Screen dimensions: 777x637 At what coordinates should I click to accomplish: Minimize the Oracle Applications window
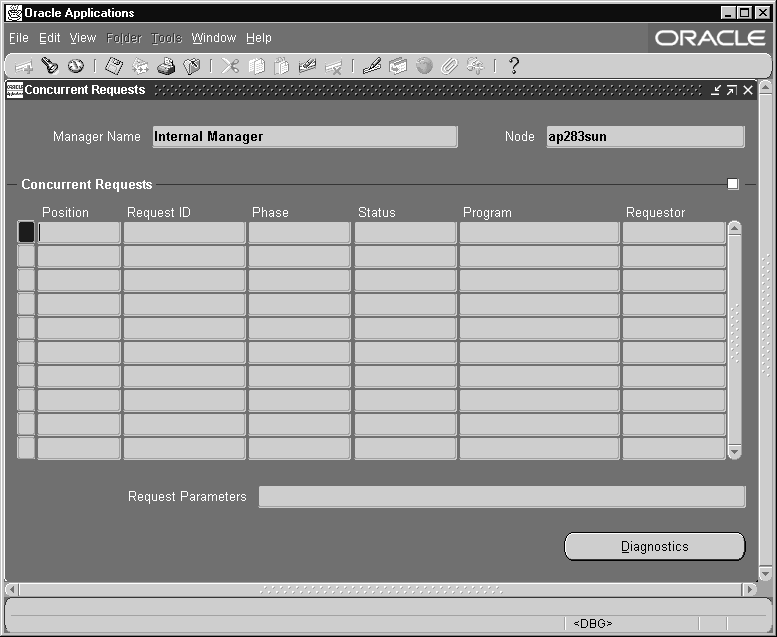[x=728, y=13]
